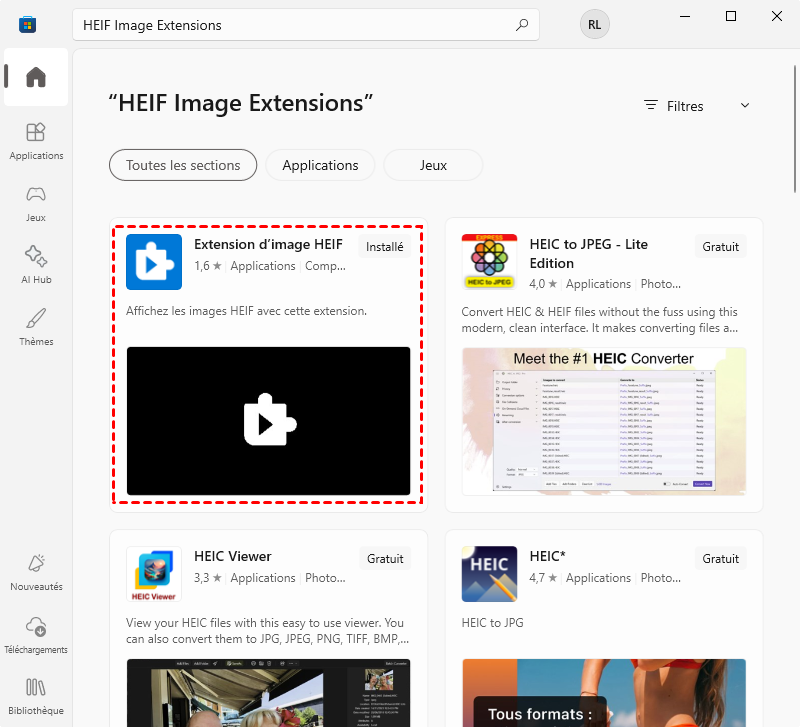Viewport: 800px width, 727px height.
Task: Select the Jeux filter chip
Action: point(433,165)
